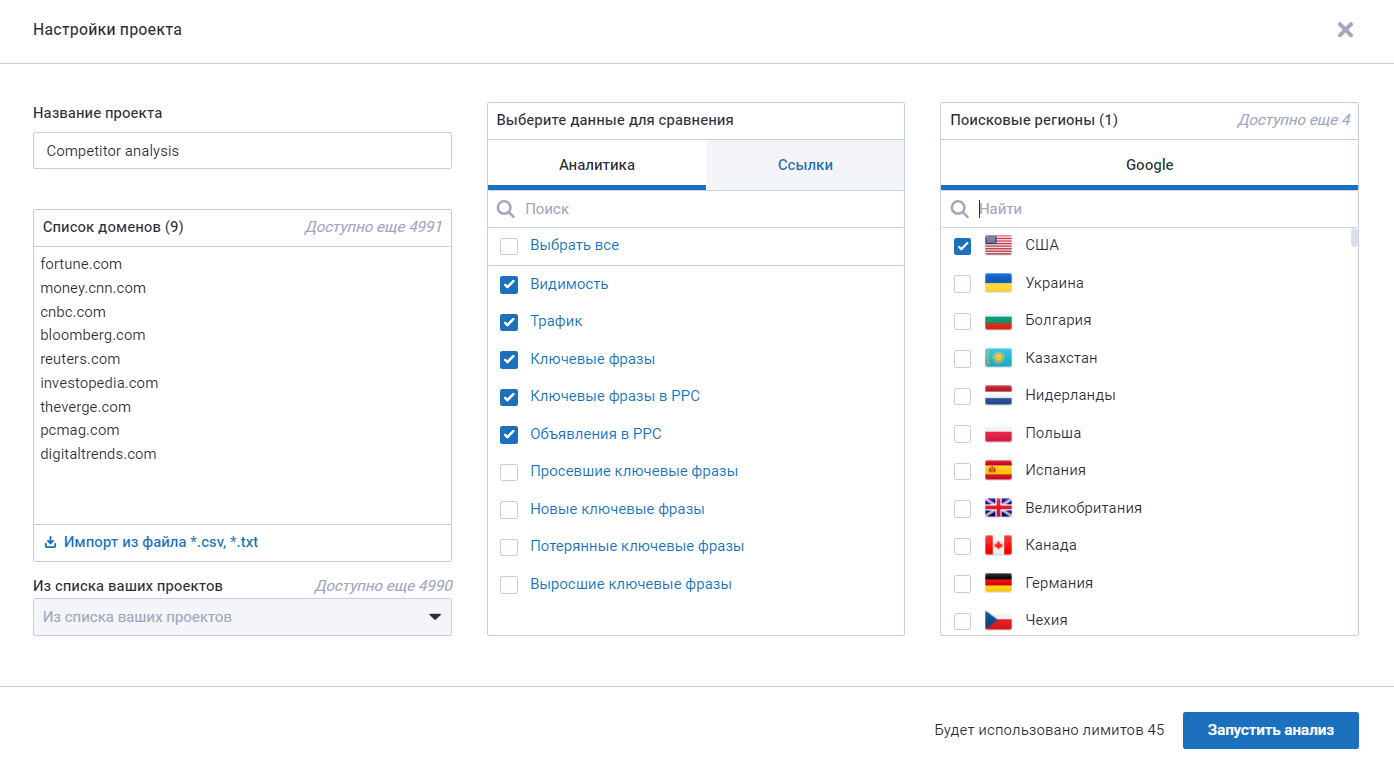Click the regions list scrollbar thumb

(x=1354, y=237)
